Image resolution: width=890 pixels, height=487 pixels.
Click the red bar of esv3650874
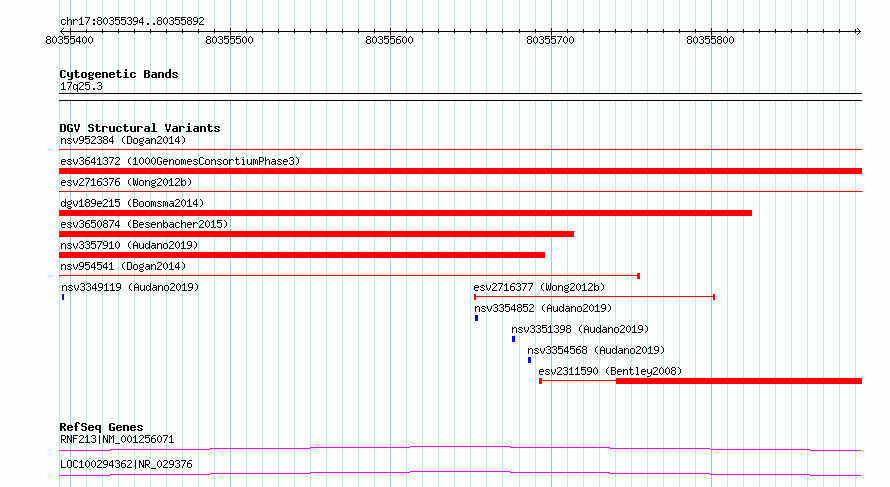[316, 234]
